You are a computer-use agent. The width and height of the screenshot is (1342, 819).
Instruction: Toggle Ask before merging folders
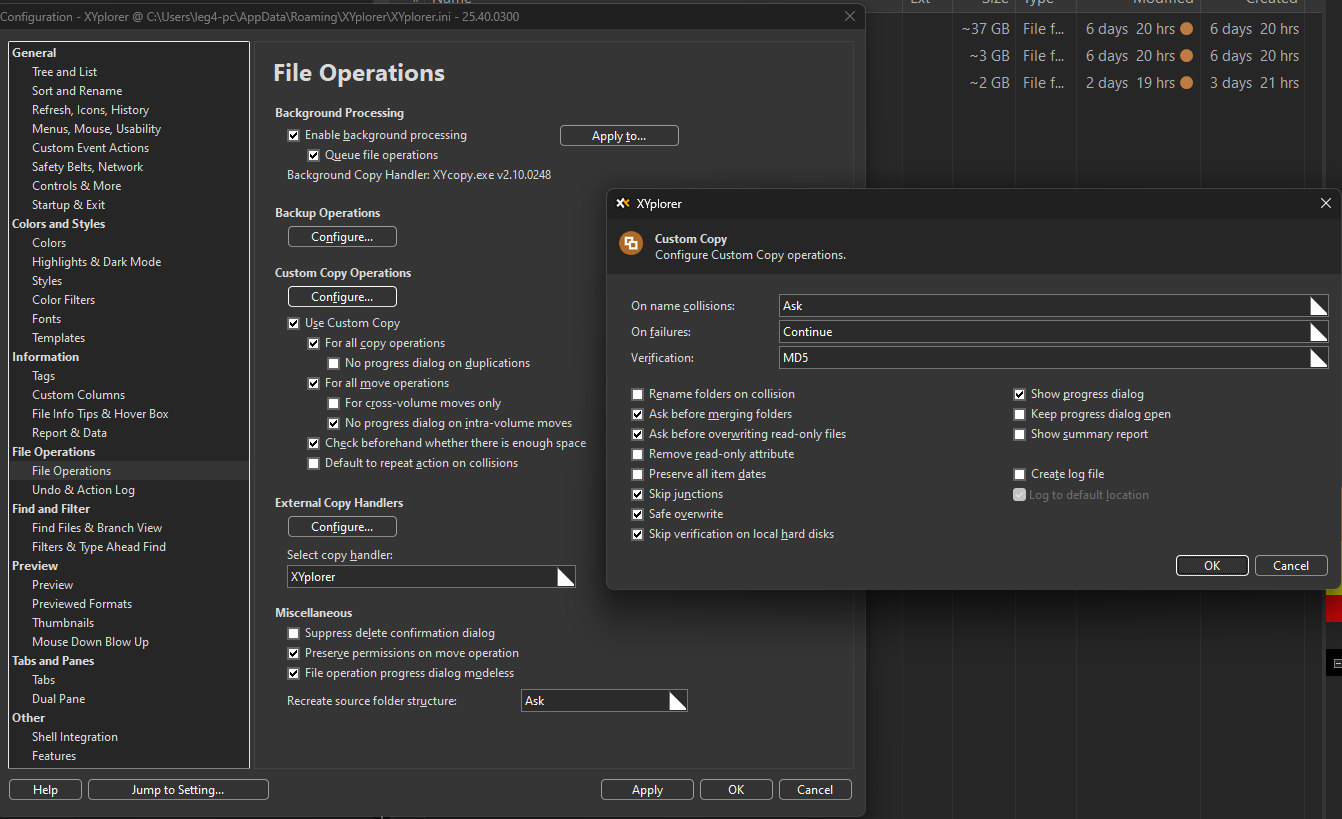pos(637,414)
